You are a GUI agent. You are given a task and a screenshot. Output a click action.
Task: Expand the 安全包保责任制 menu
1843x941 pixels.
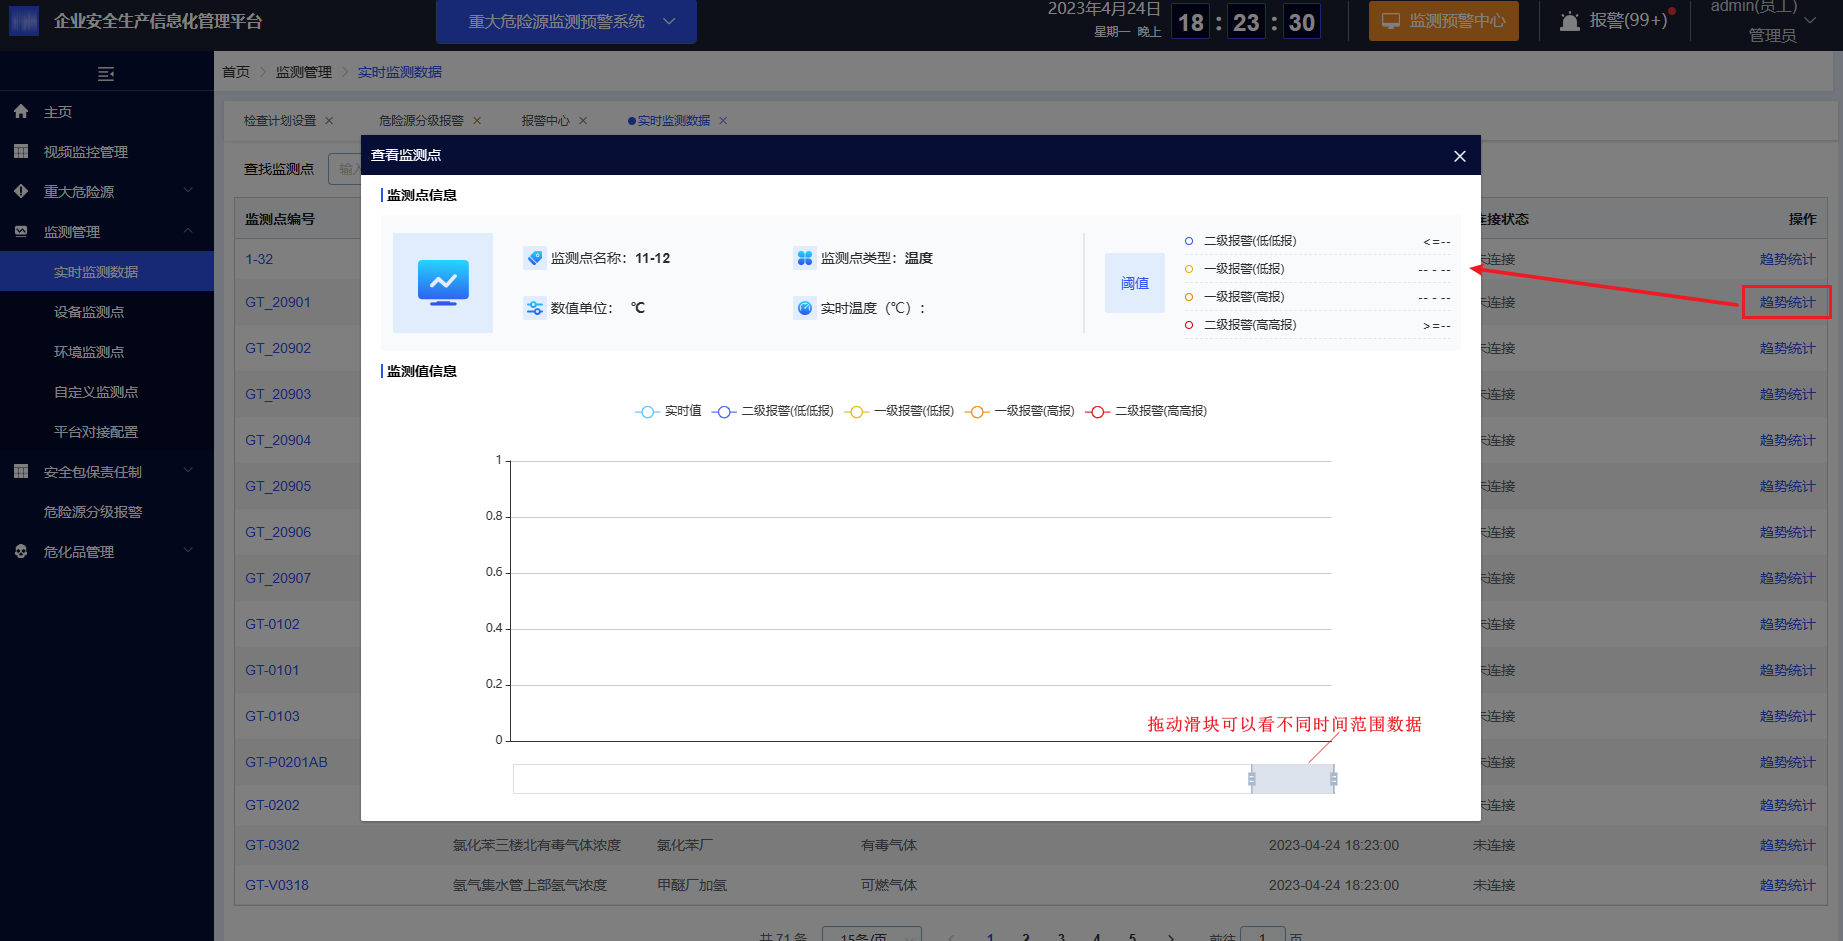[x=188, y=471]
